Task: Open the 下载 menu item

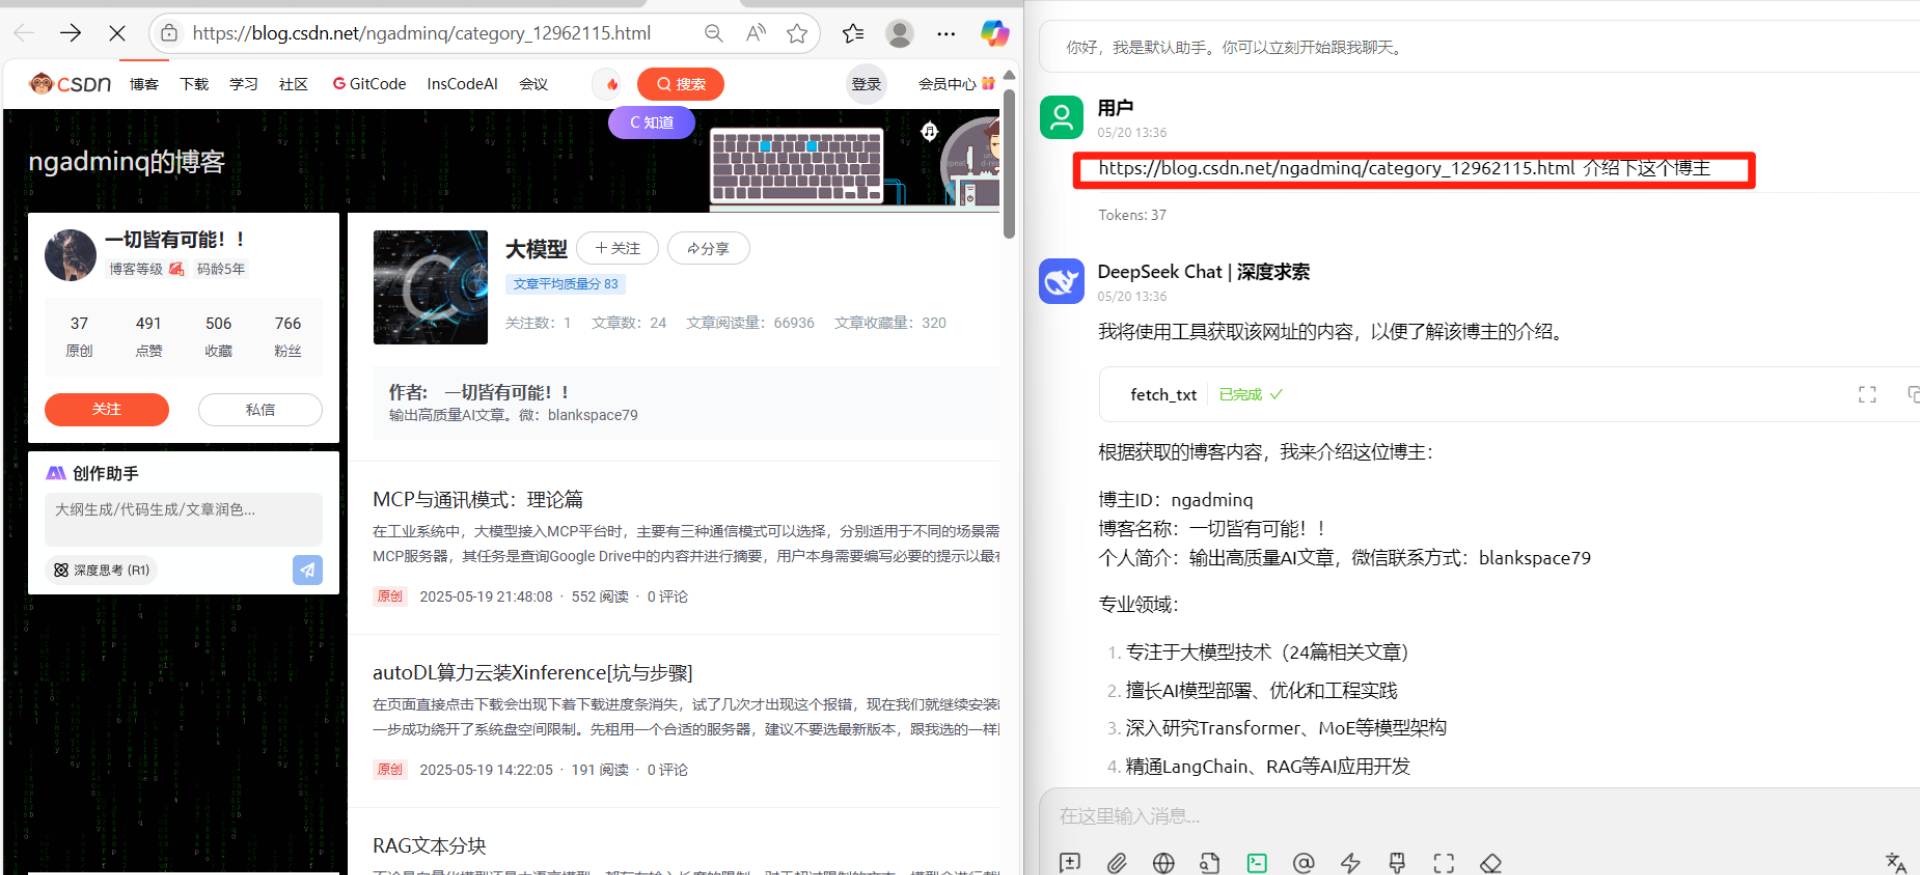Action: pos(194,84)
